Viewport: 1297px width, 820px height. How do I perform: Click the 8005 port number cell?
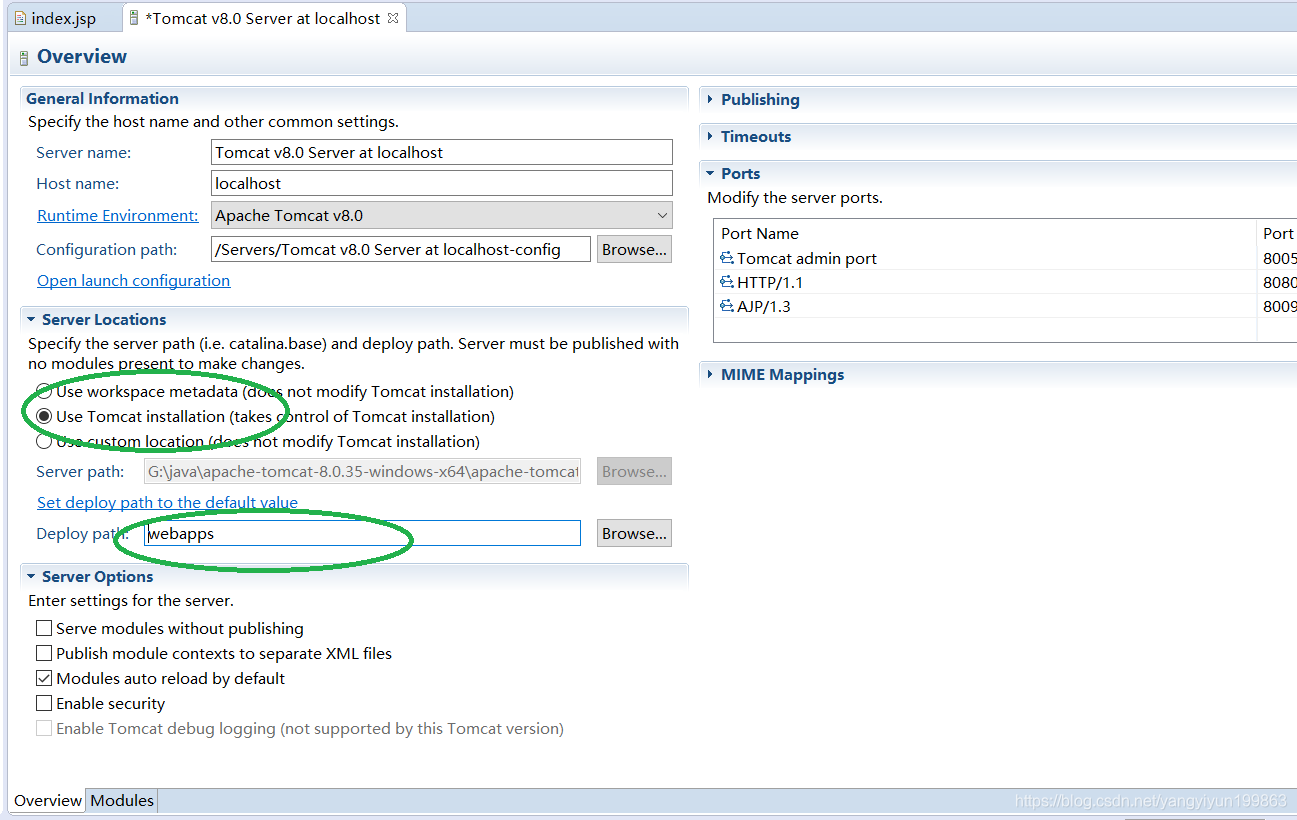1279,258
